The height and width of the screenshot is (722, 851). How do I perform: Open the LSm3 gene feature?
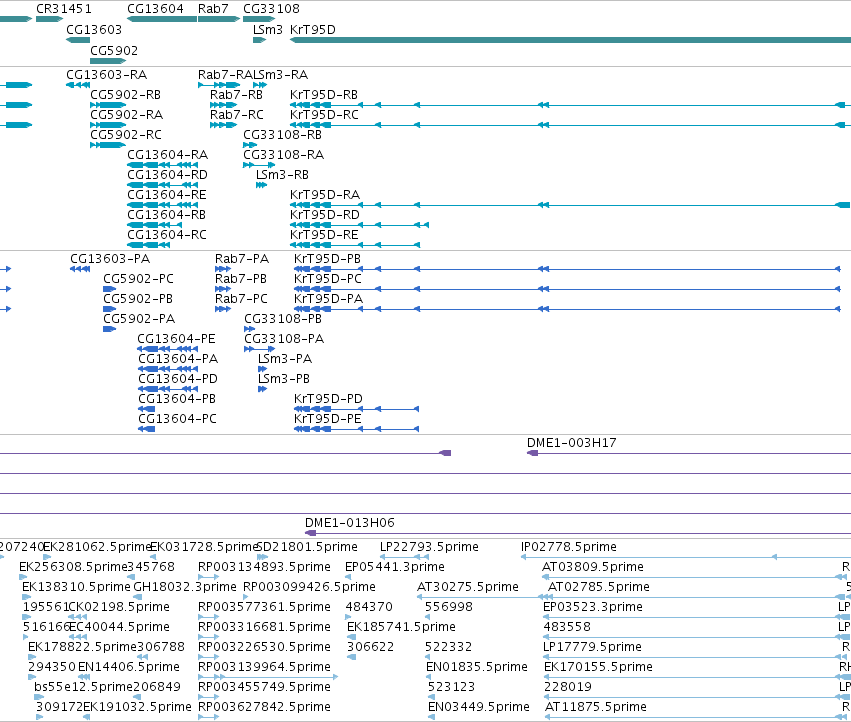click(259, 40)
